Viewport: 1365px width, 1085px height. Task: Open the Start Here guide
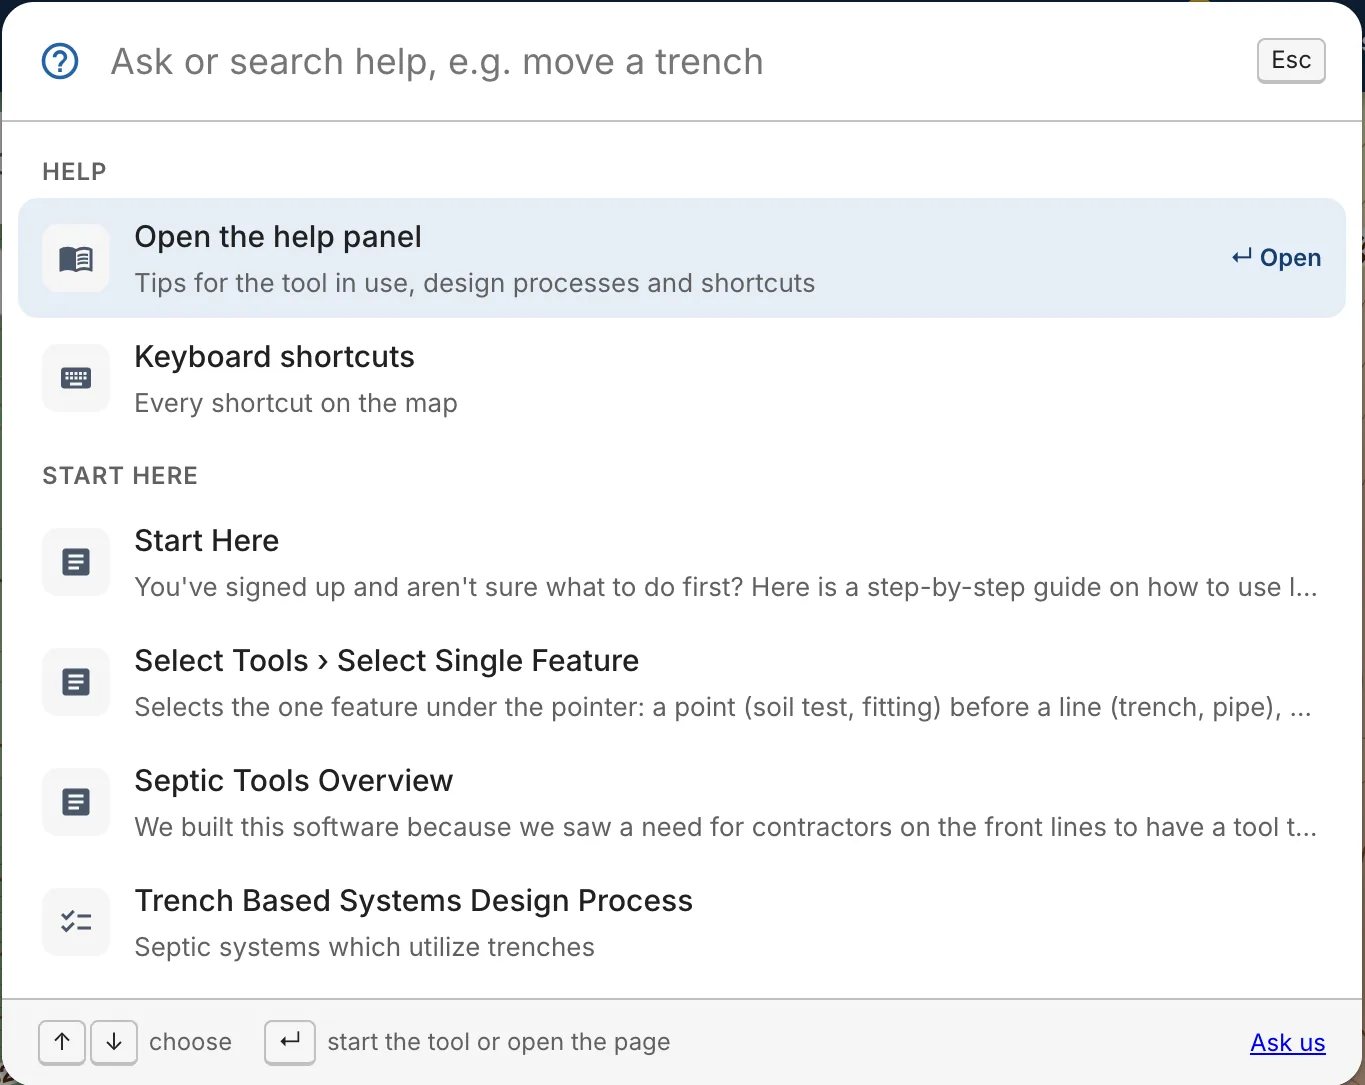point(682,562)
